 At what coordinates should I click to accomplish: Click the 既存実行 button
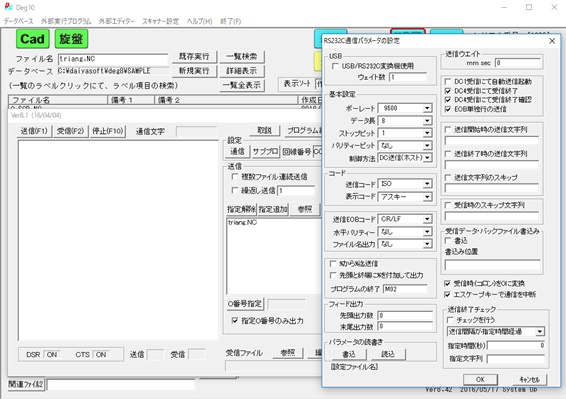(x=194, y=57)
